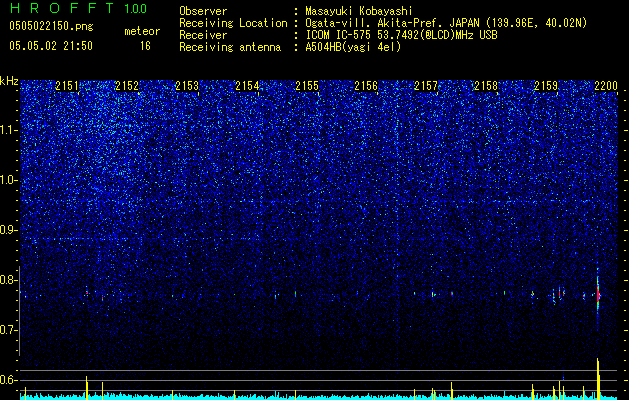This screenshot has width=629, height=400.
Task: Click the Receiving Location label
Action: tap(233, 23)
